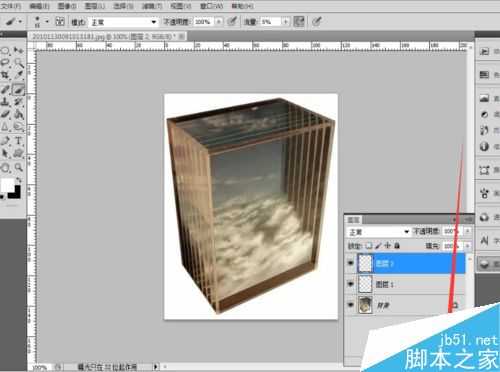The image size is (500, 372).
Task: Open the brush panel toggle icon
Action: coord(60,22)
